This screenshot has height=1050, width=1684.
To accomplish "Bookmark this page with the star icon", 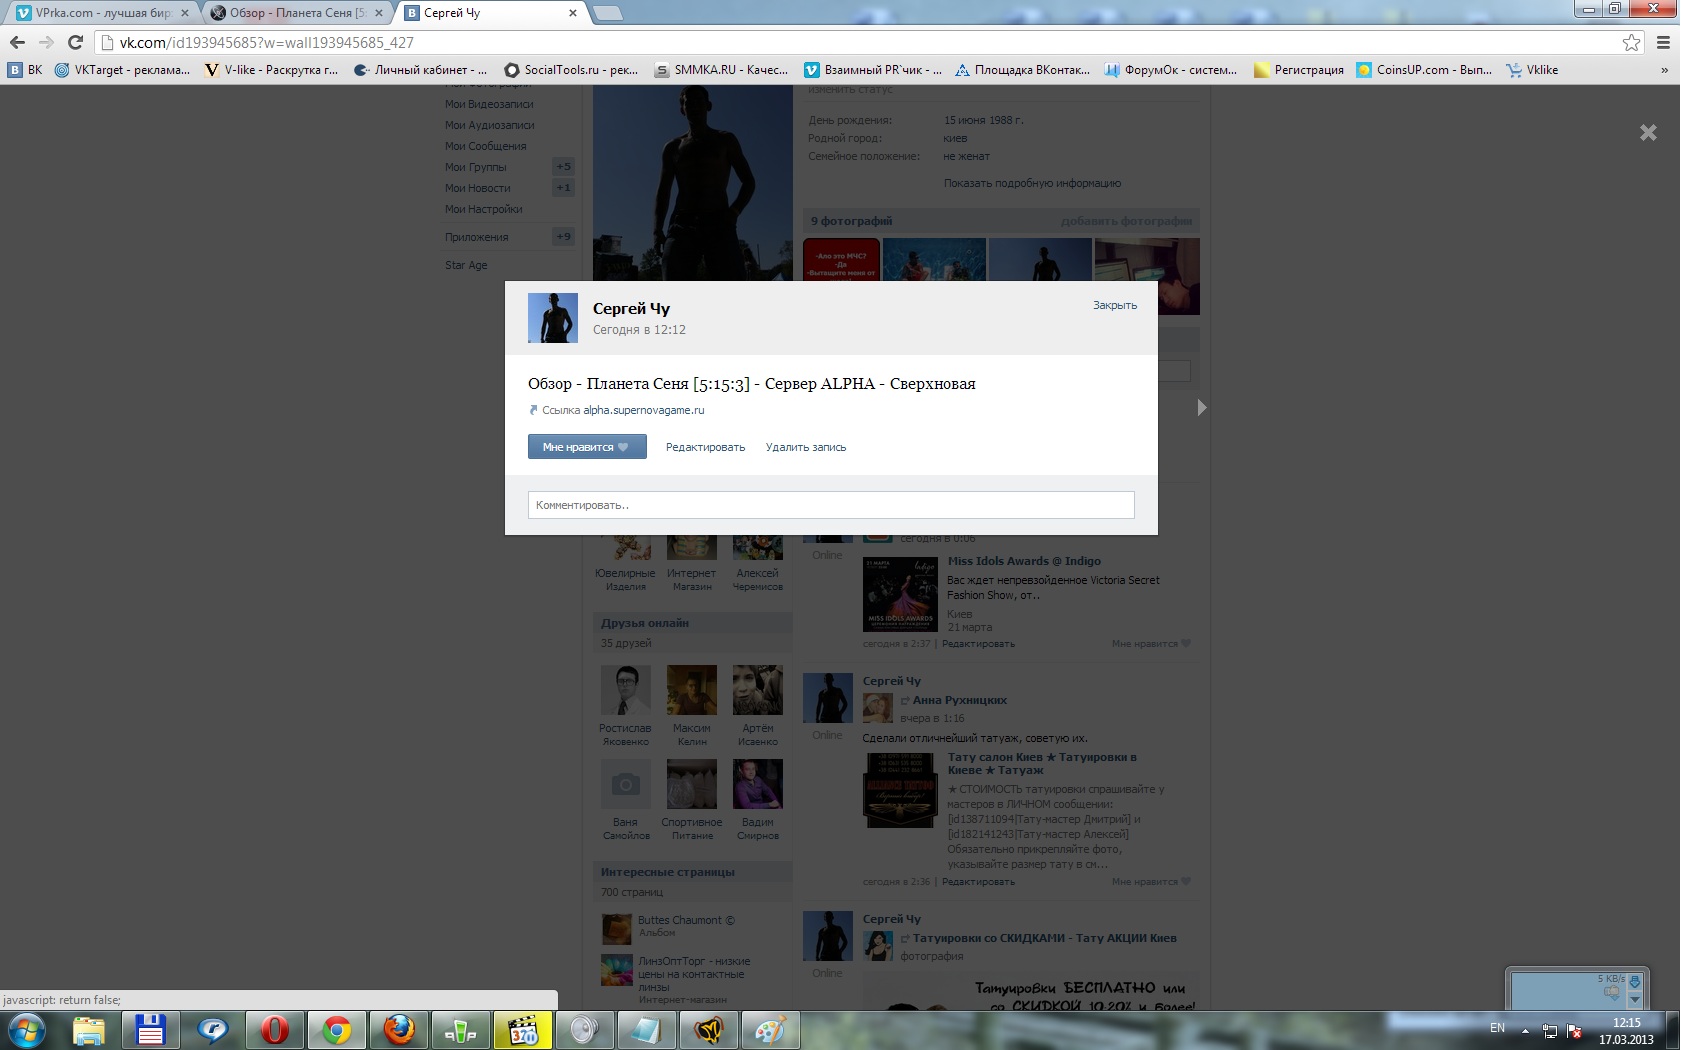I will tap(1632, 42).
